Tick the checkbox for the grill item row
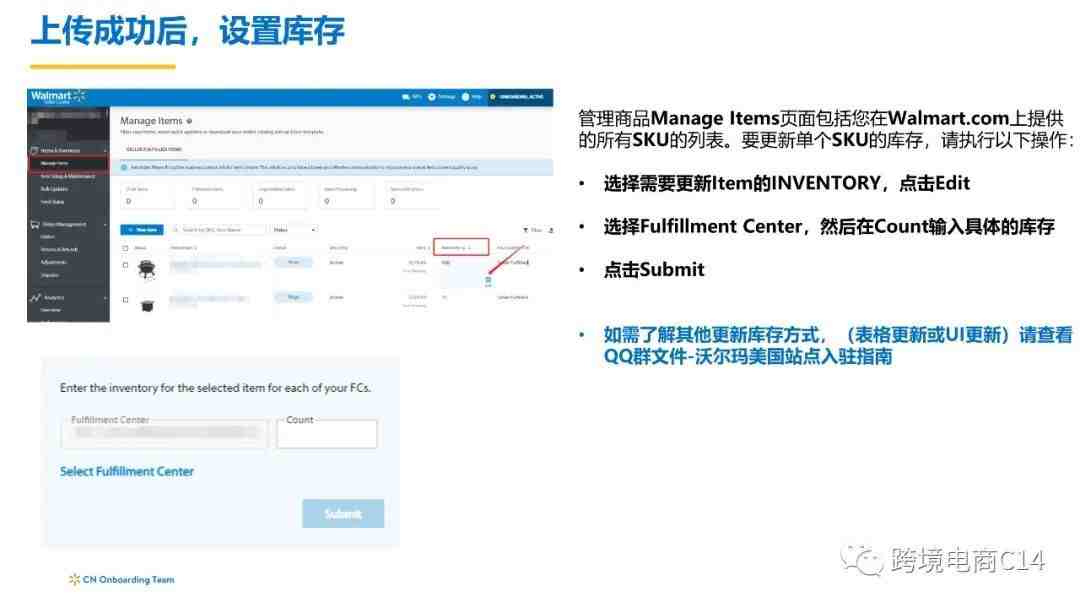The width and height of the screenshot is (1080, 608). coord(125,265)
